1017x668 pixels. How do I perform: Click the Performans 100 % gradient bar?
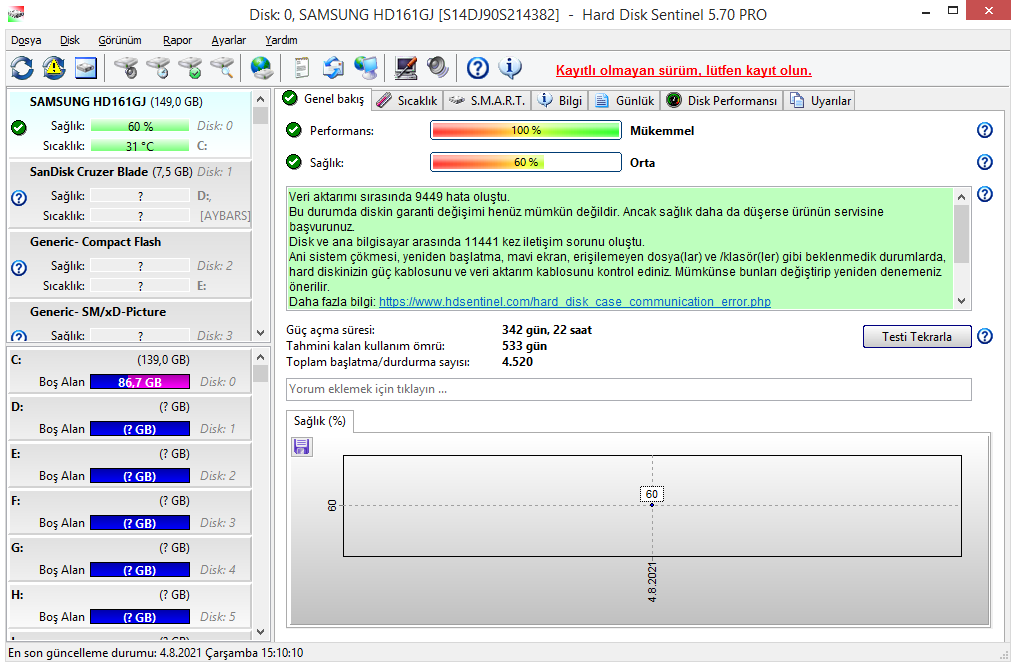(x=526, y=130)
